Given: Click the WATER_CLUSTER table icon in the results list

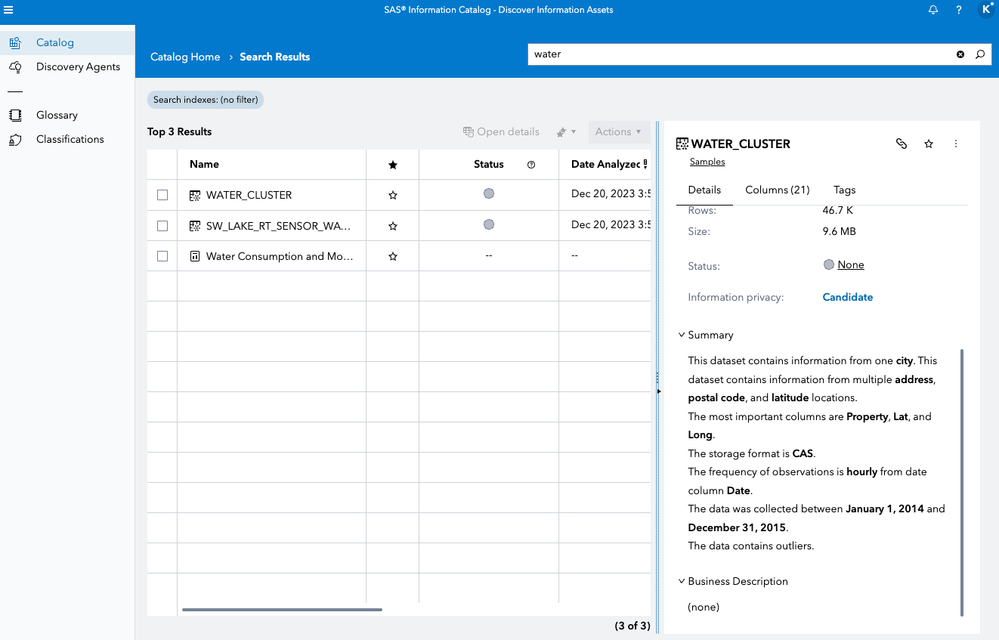Looking at the screenshot, I should [195, 196].
